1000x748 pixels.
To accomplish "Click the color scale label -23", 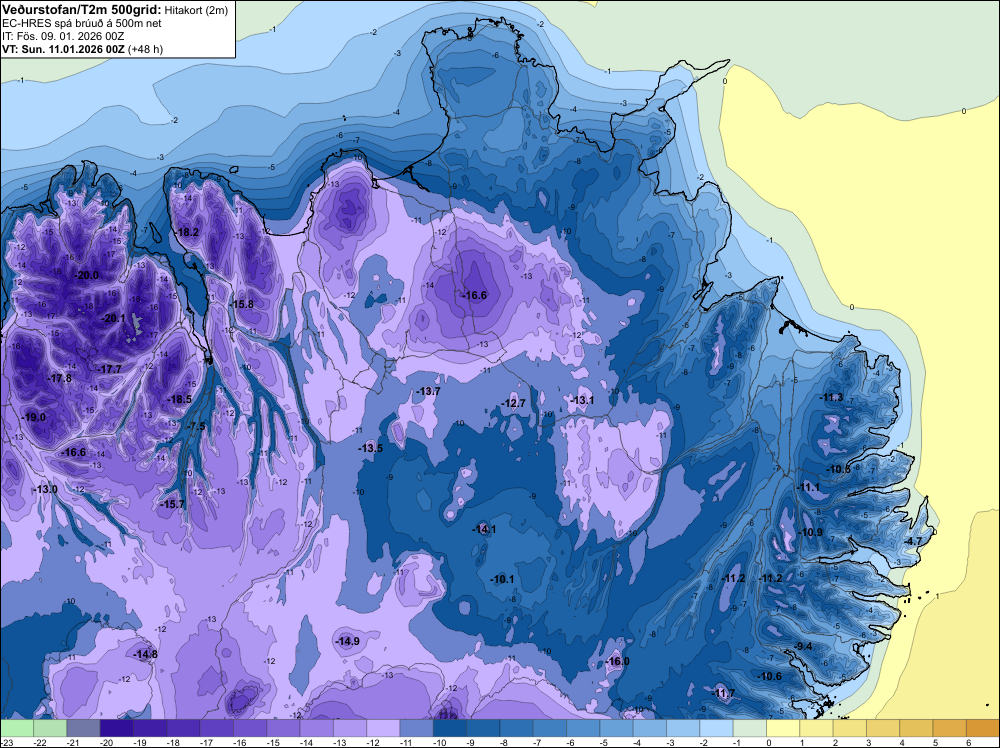I will [5, 743].
